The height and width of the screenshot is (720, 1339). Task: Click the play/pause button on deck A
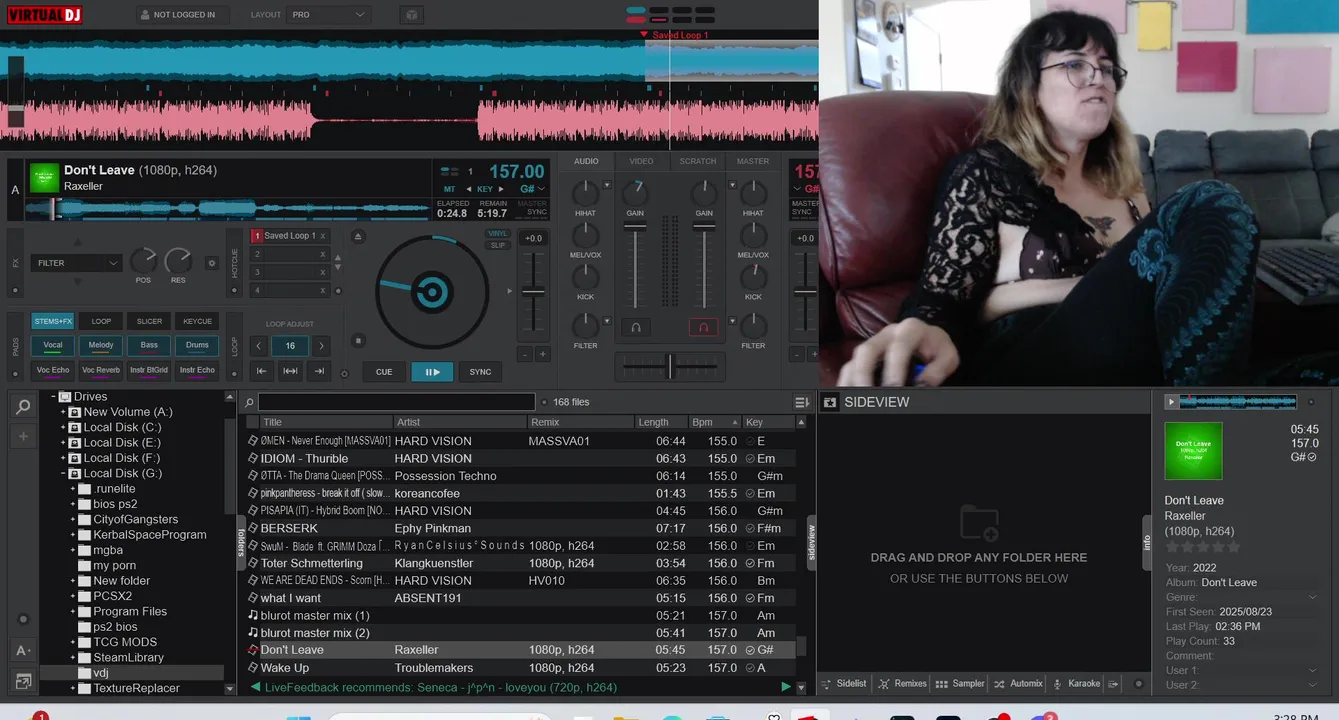point(432,371)
